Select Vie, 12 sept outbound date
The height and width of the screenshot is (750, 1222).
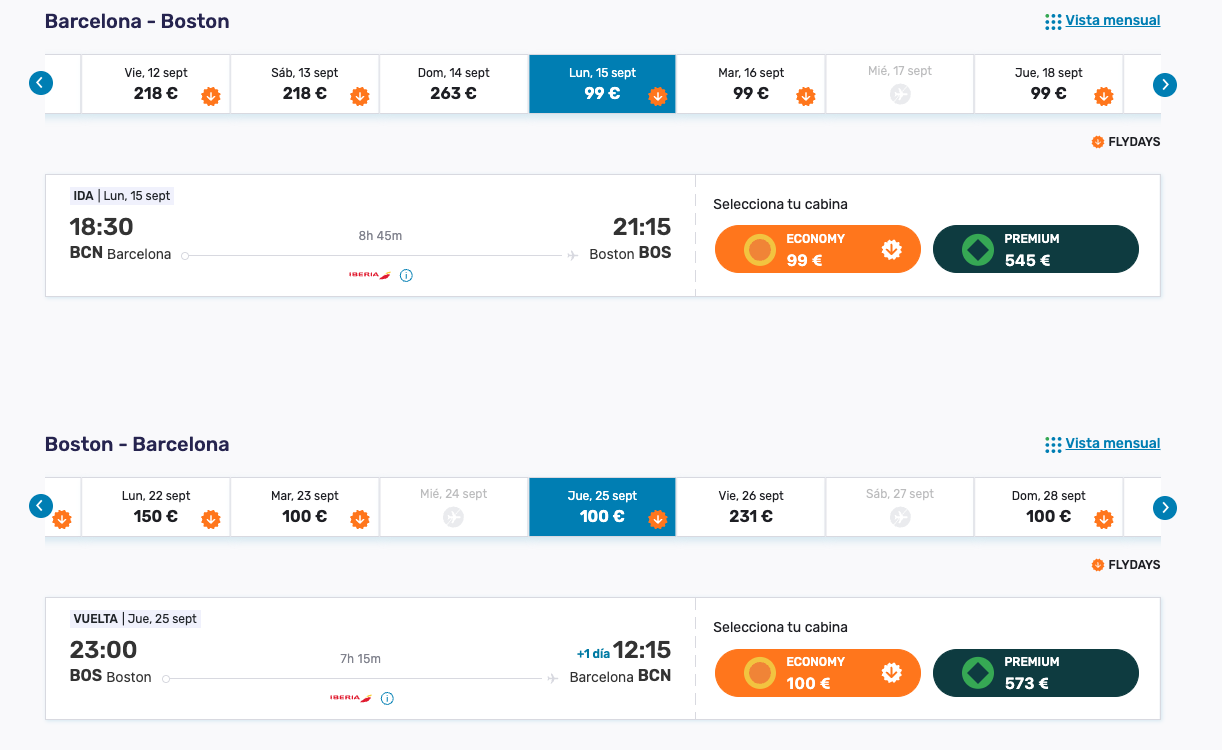(156, 84)
